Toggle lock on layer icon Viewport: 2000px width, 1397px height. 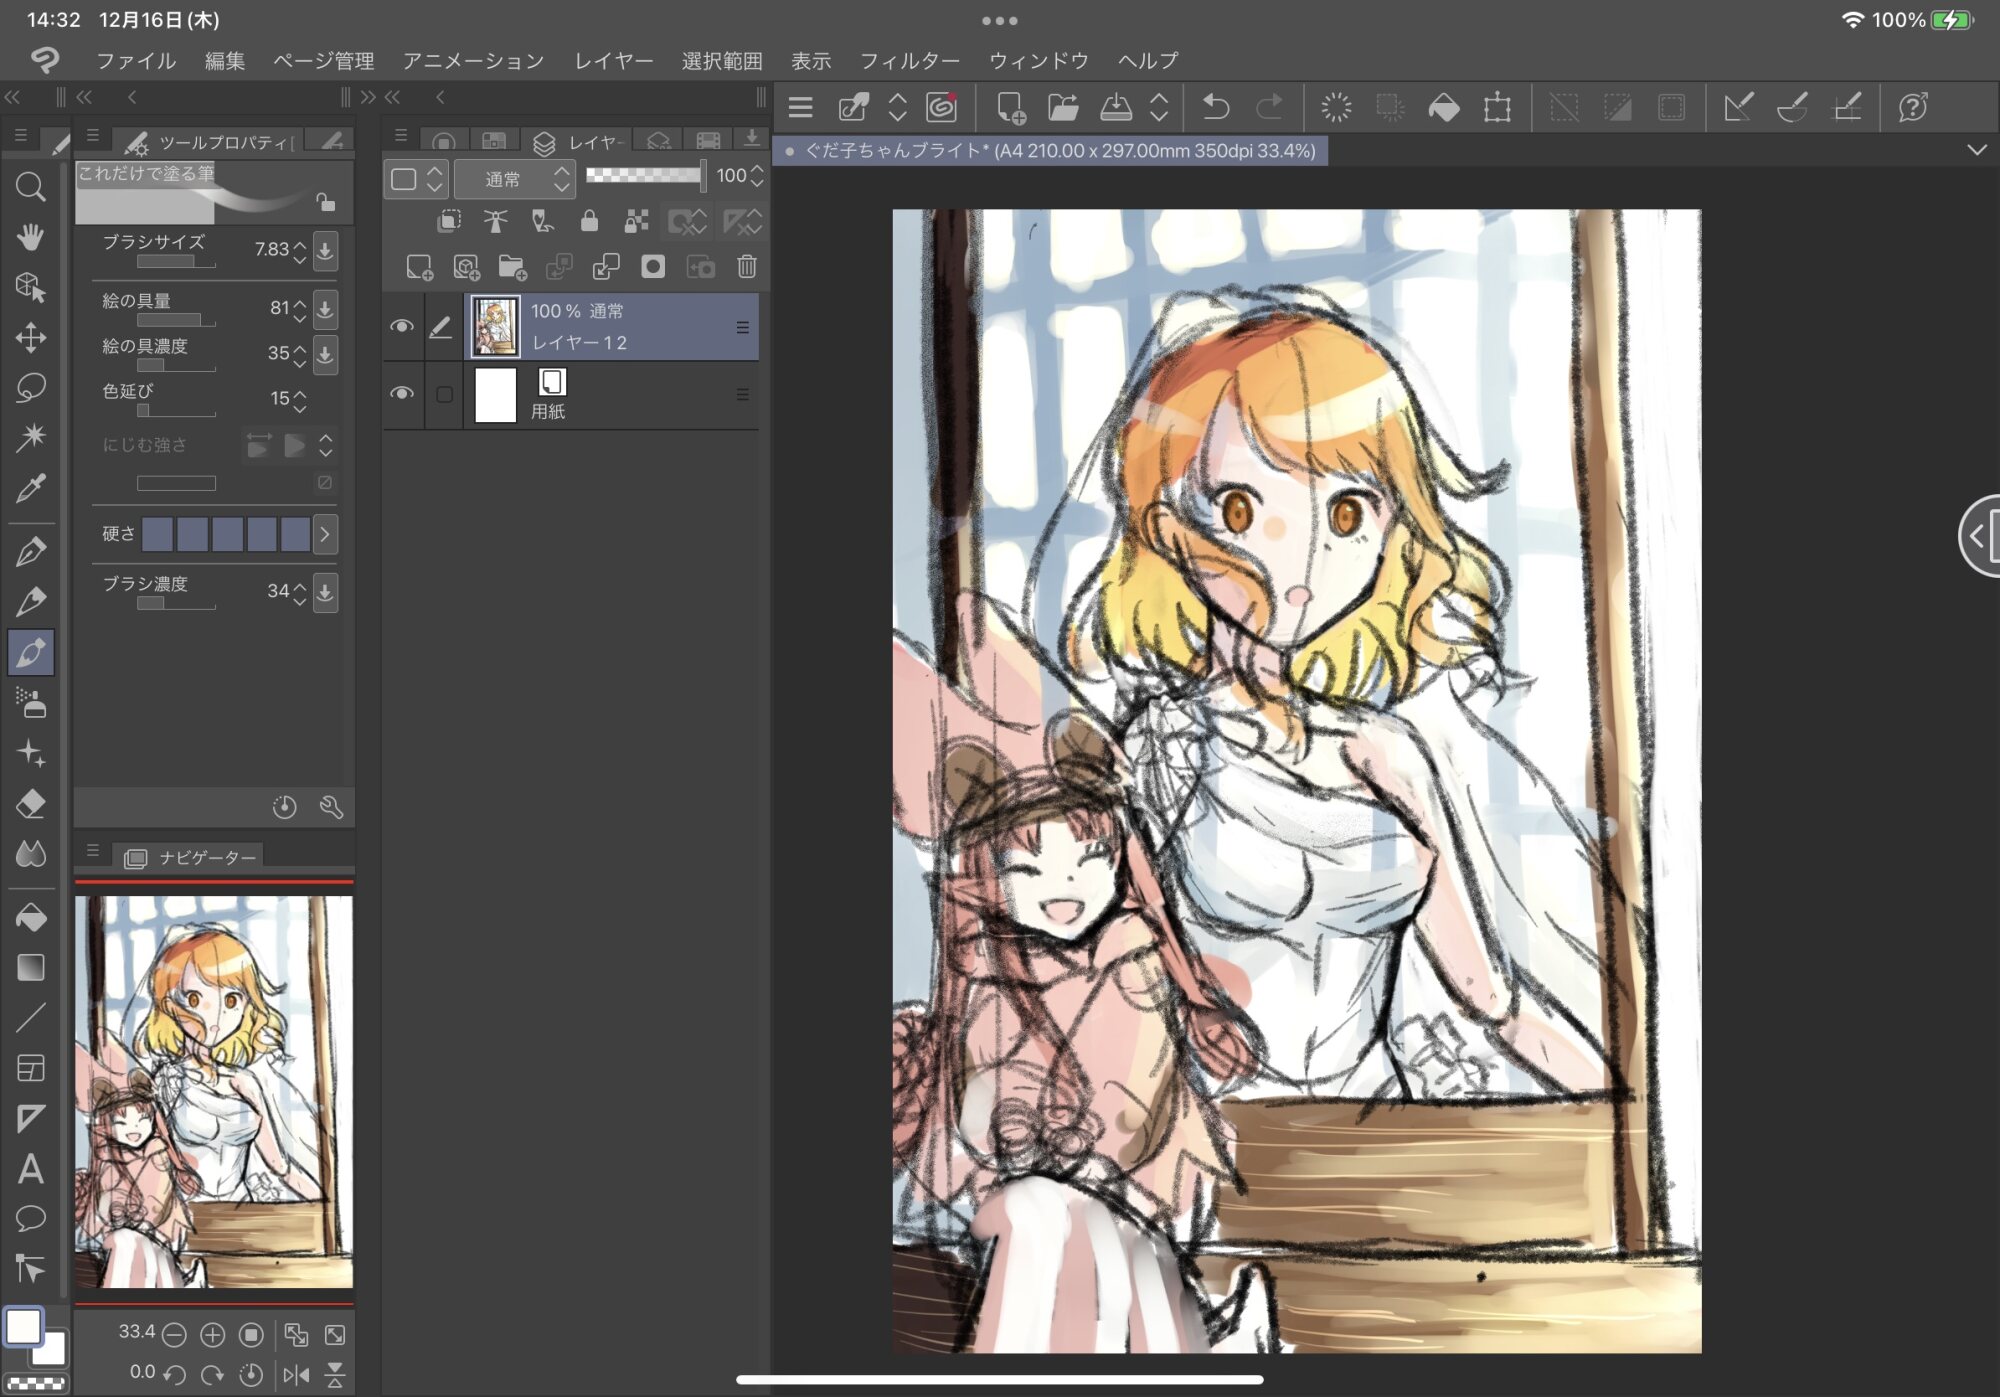click(x=589, y=221)
